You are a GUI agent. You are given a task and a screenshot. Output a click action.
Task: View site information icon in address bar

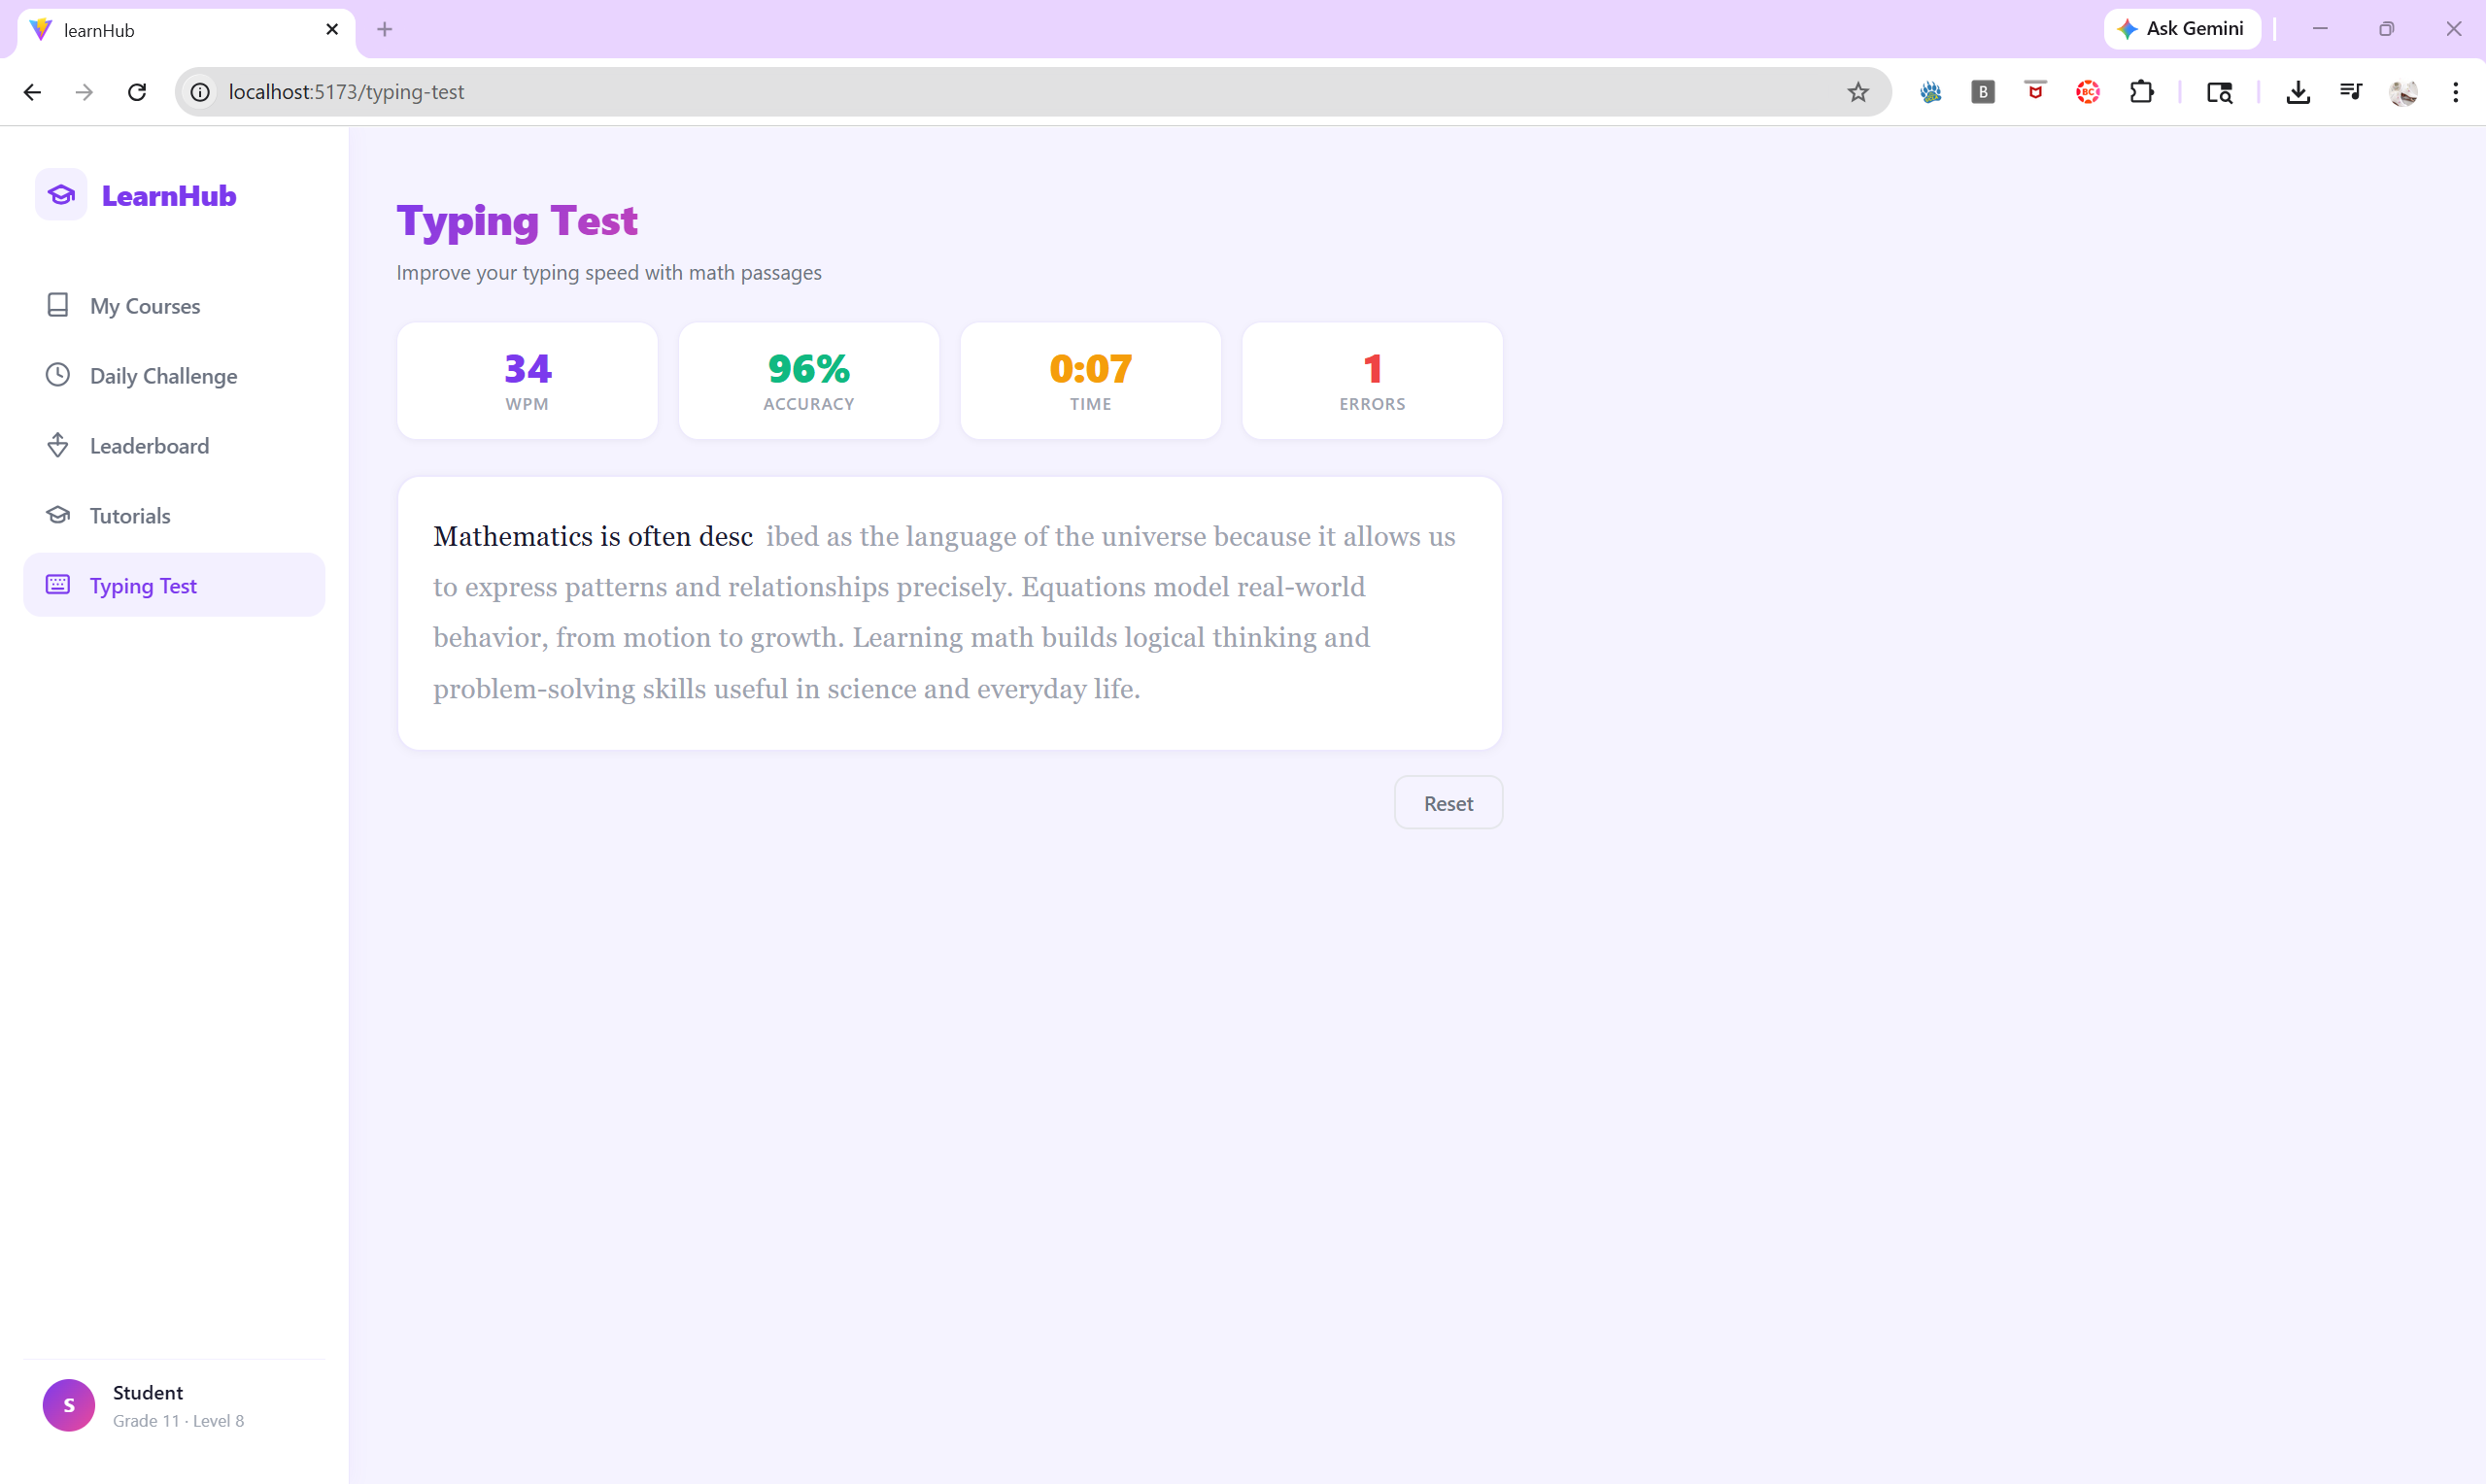coord(201,92)
